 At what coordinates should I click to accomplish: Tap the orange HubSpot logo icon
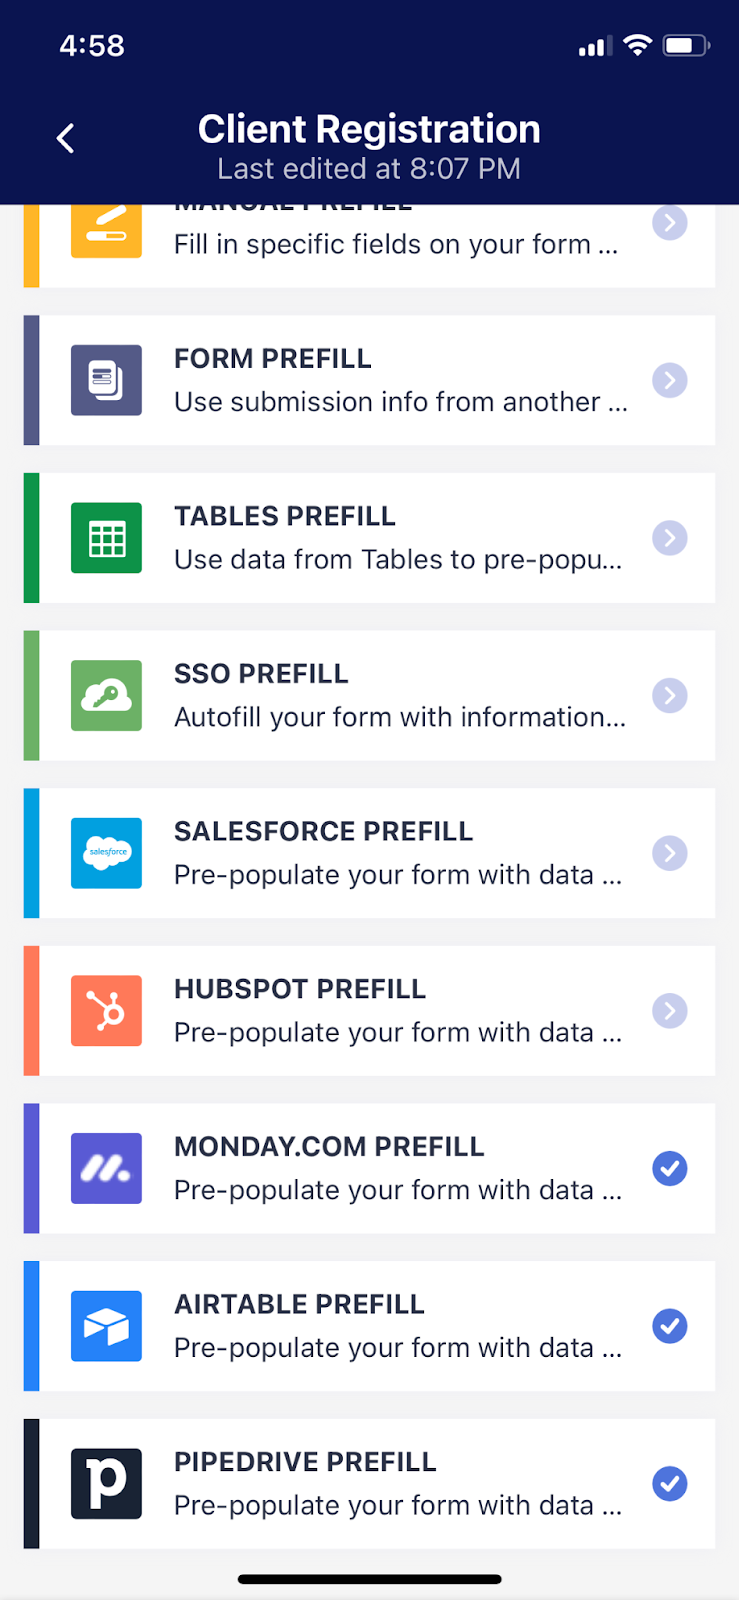(x=106, y=1011)
